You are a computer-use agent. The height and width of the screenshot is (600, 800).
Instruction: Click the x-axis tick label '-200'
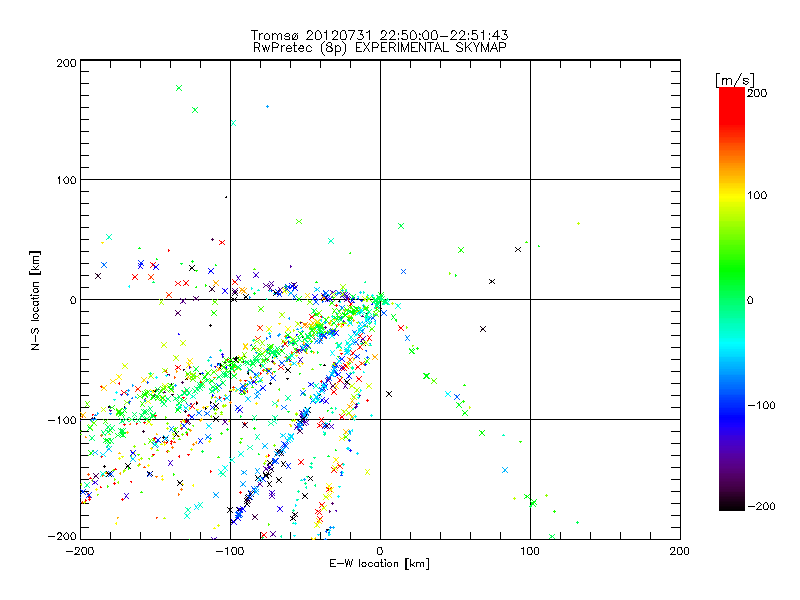tap(81, 551)
